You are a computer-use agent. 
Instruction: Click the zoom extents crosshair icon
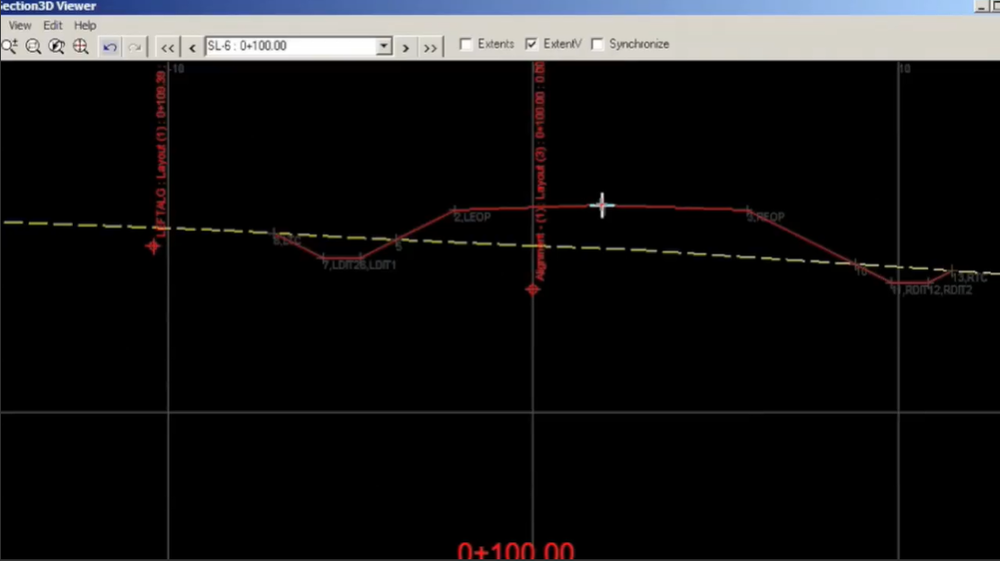coord(80,46)
